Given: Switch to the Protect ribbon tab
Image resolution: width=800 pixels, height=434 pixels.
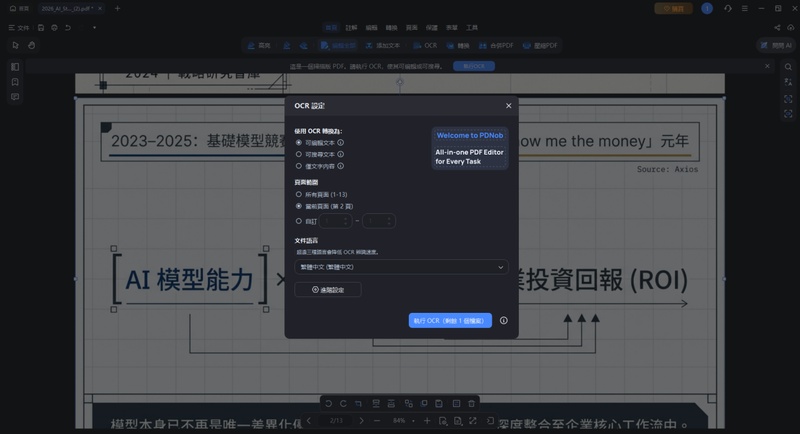Looking at the screenshot, I should pos(432,28).
